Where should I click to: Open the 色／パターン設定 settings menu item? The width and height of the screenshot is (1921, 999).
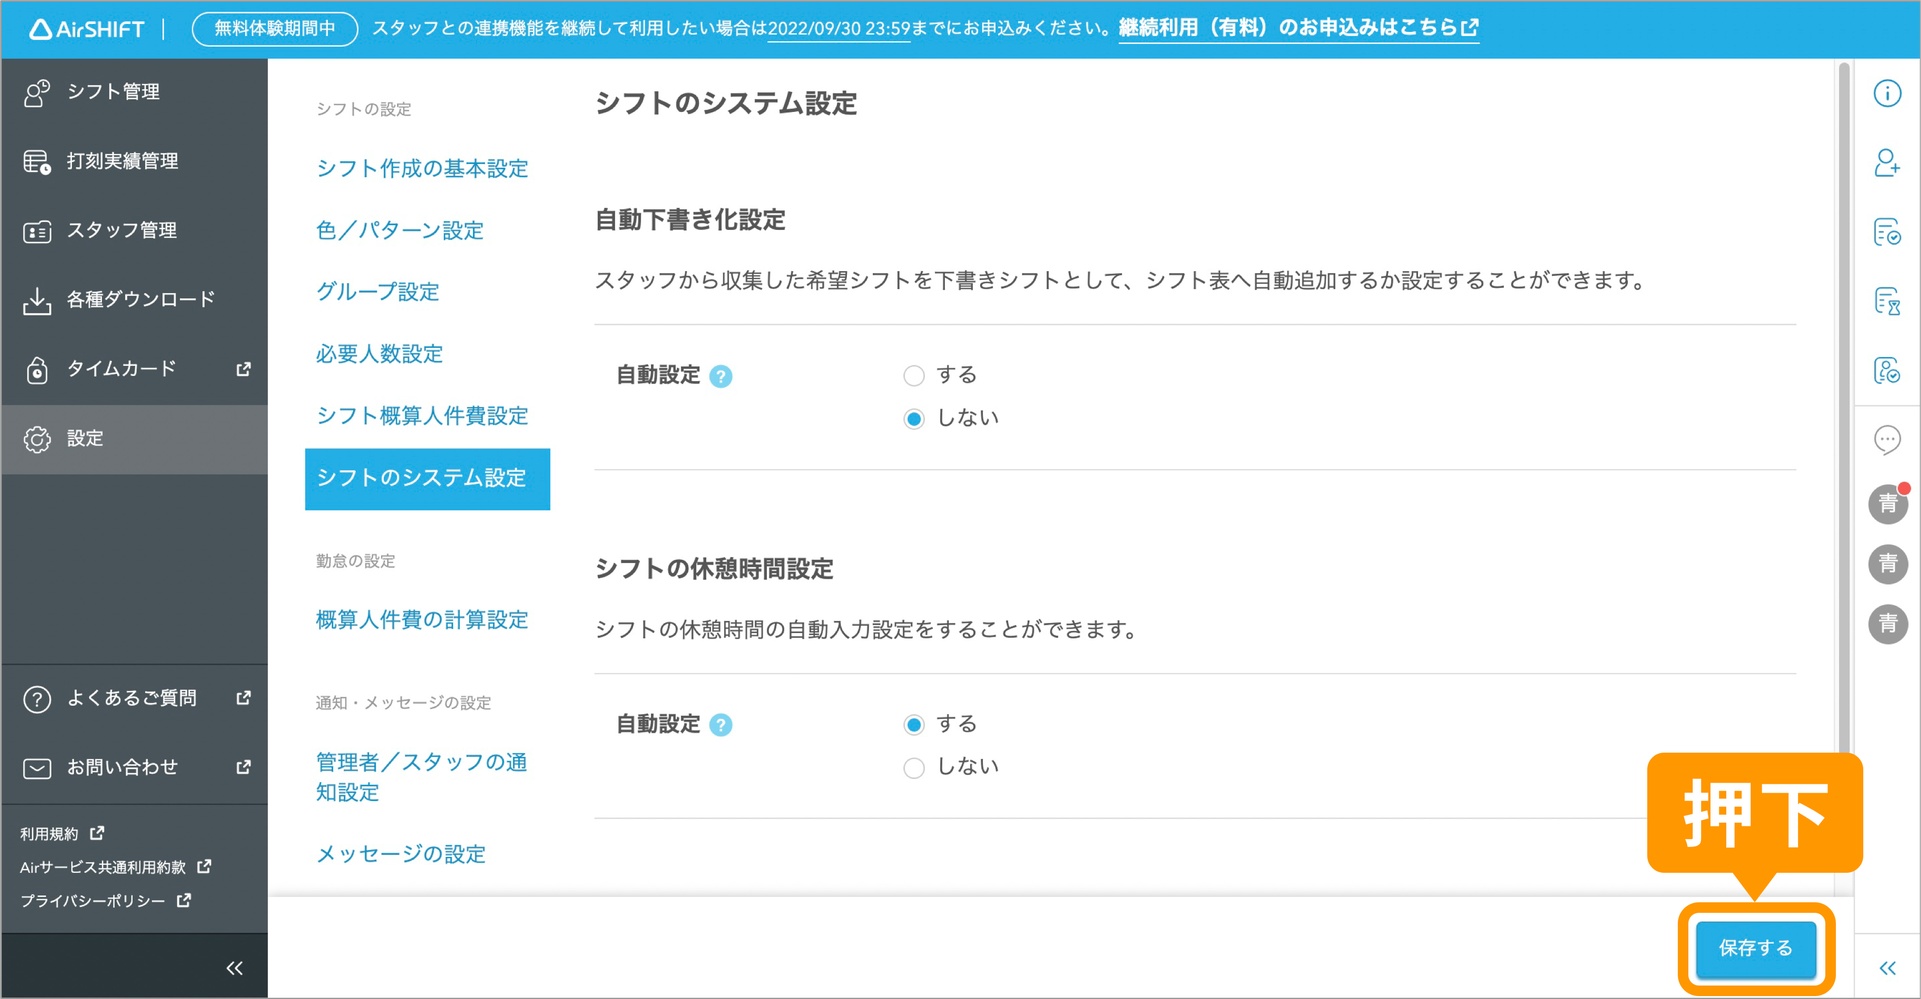(399, 229)
